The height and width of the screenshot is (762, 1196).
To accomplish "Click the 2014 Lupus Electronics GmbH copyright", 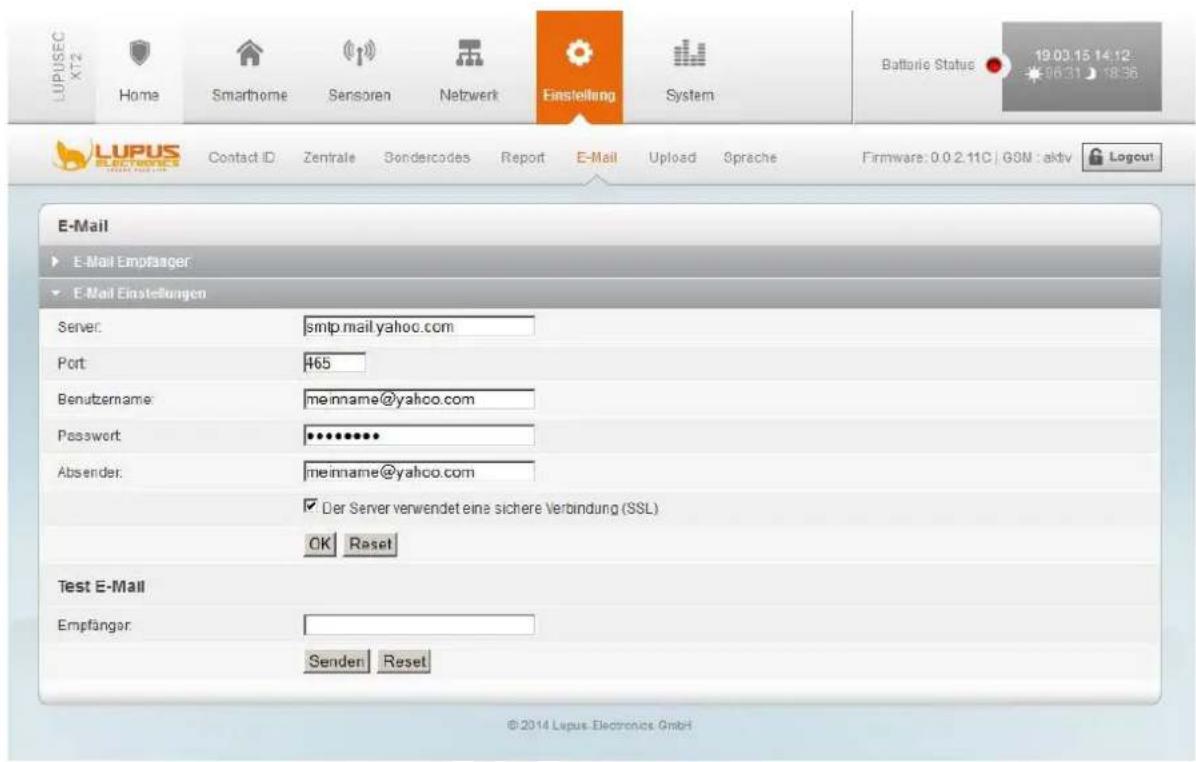I will click(x=600, y=725).
